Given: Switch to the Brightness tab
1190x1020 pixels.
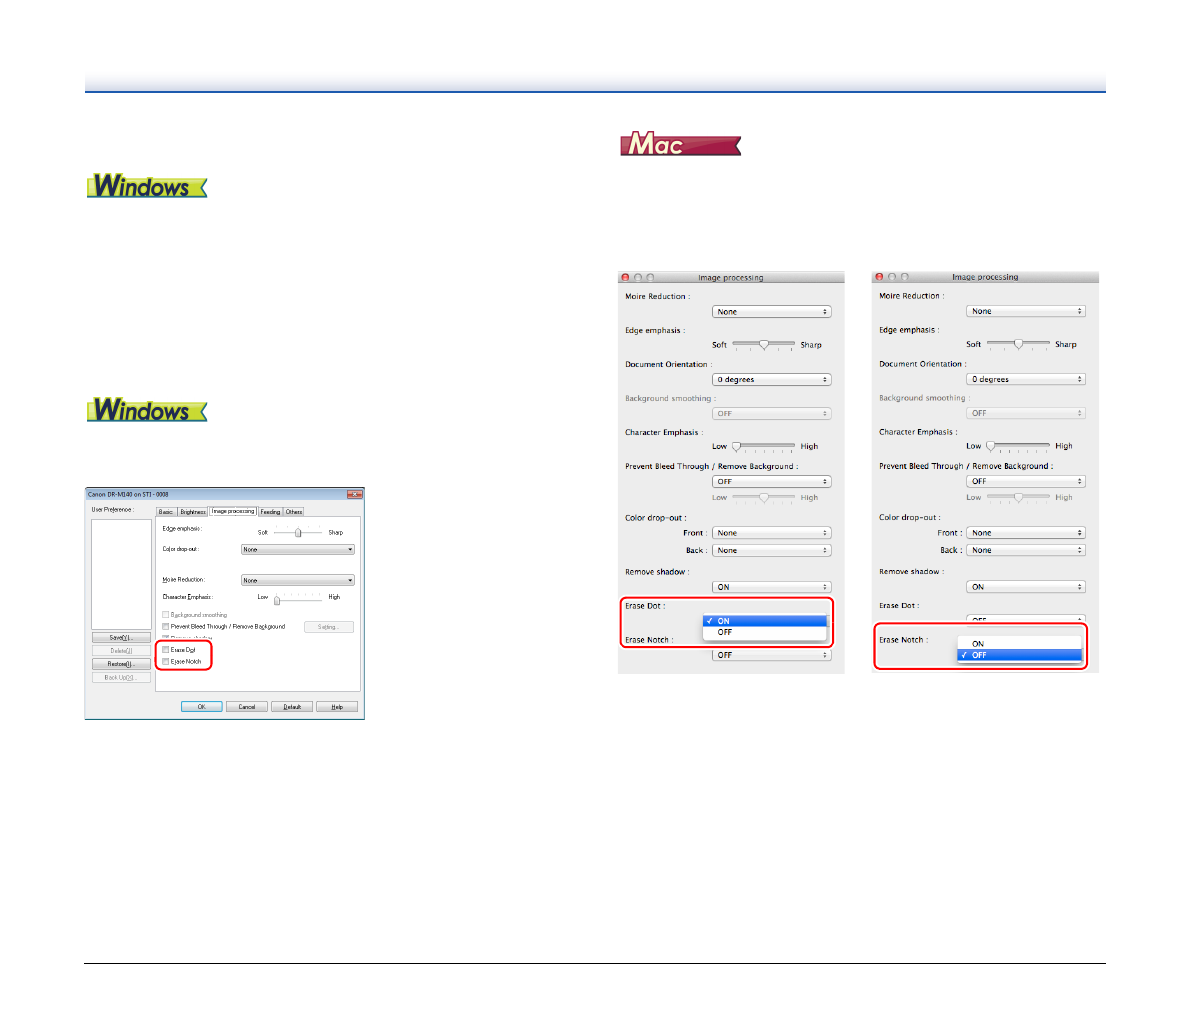Looking at the screenshot, I should (193, 512).
